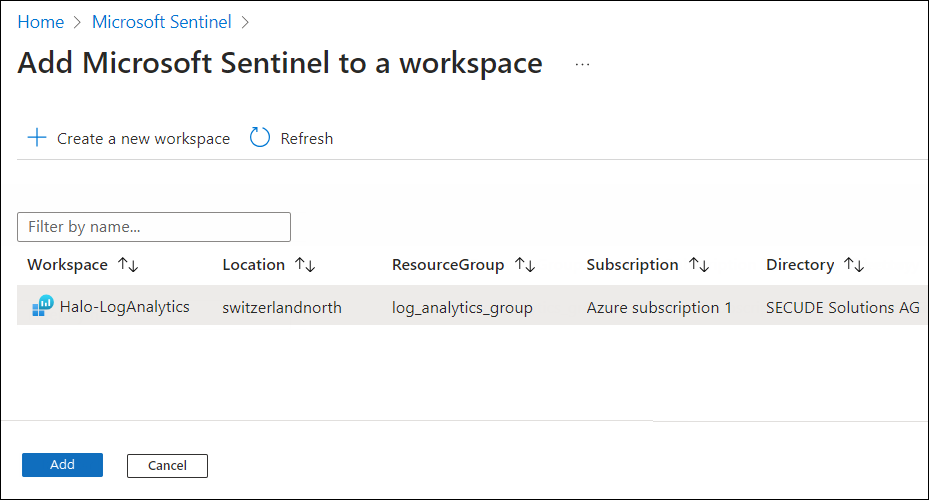
Task: Navigate to Microsoft Sentinel breadcrumb link
Action: coord(161,21)
